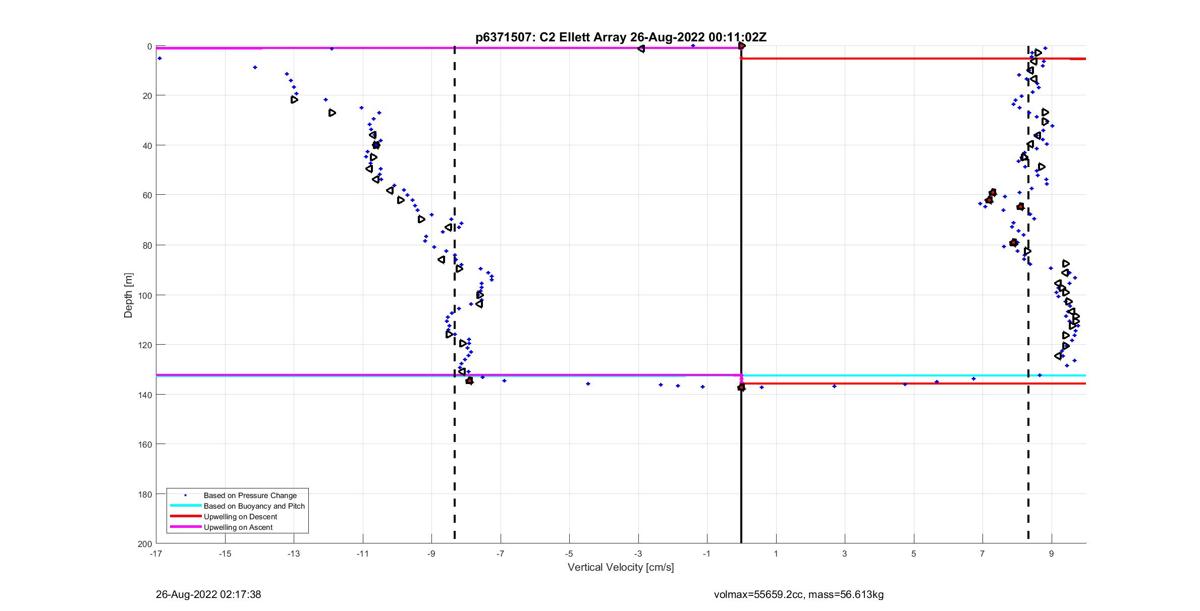Click depth axis tick label '160'
Viewport: 1200px width, 611px height.
(144, 444)
